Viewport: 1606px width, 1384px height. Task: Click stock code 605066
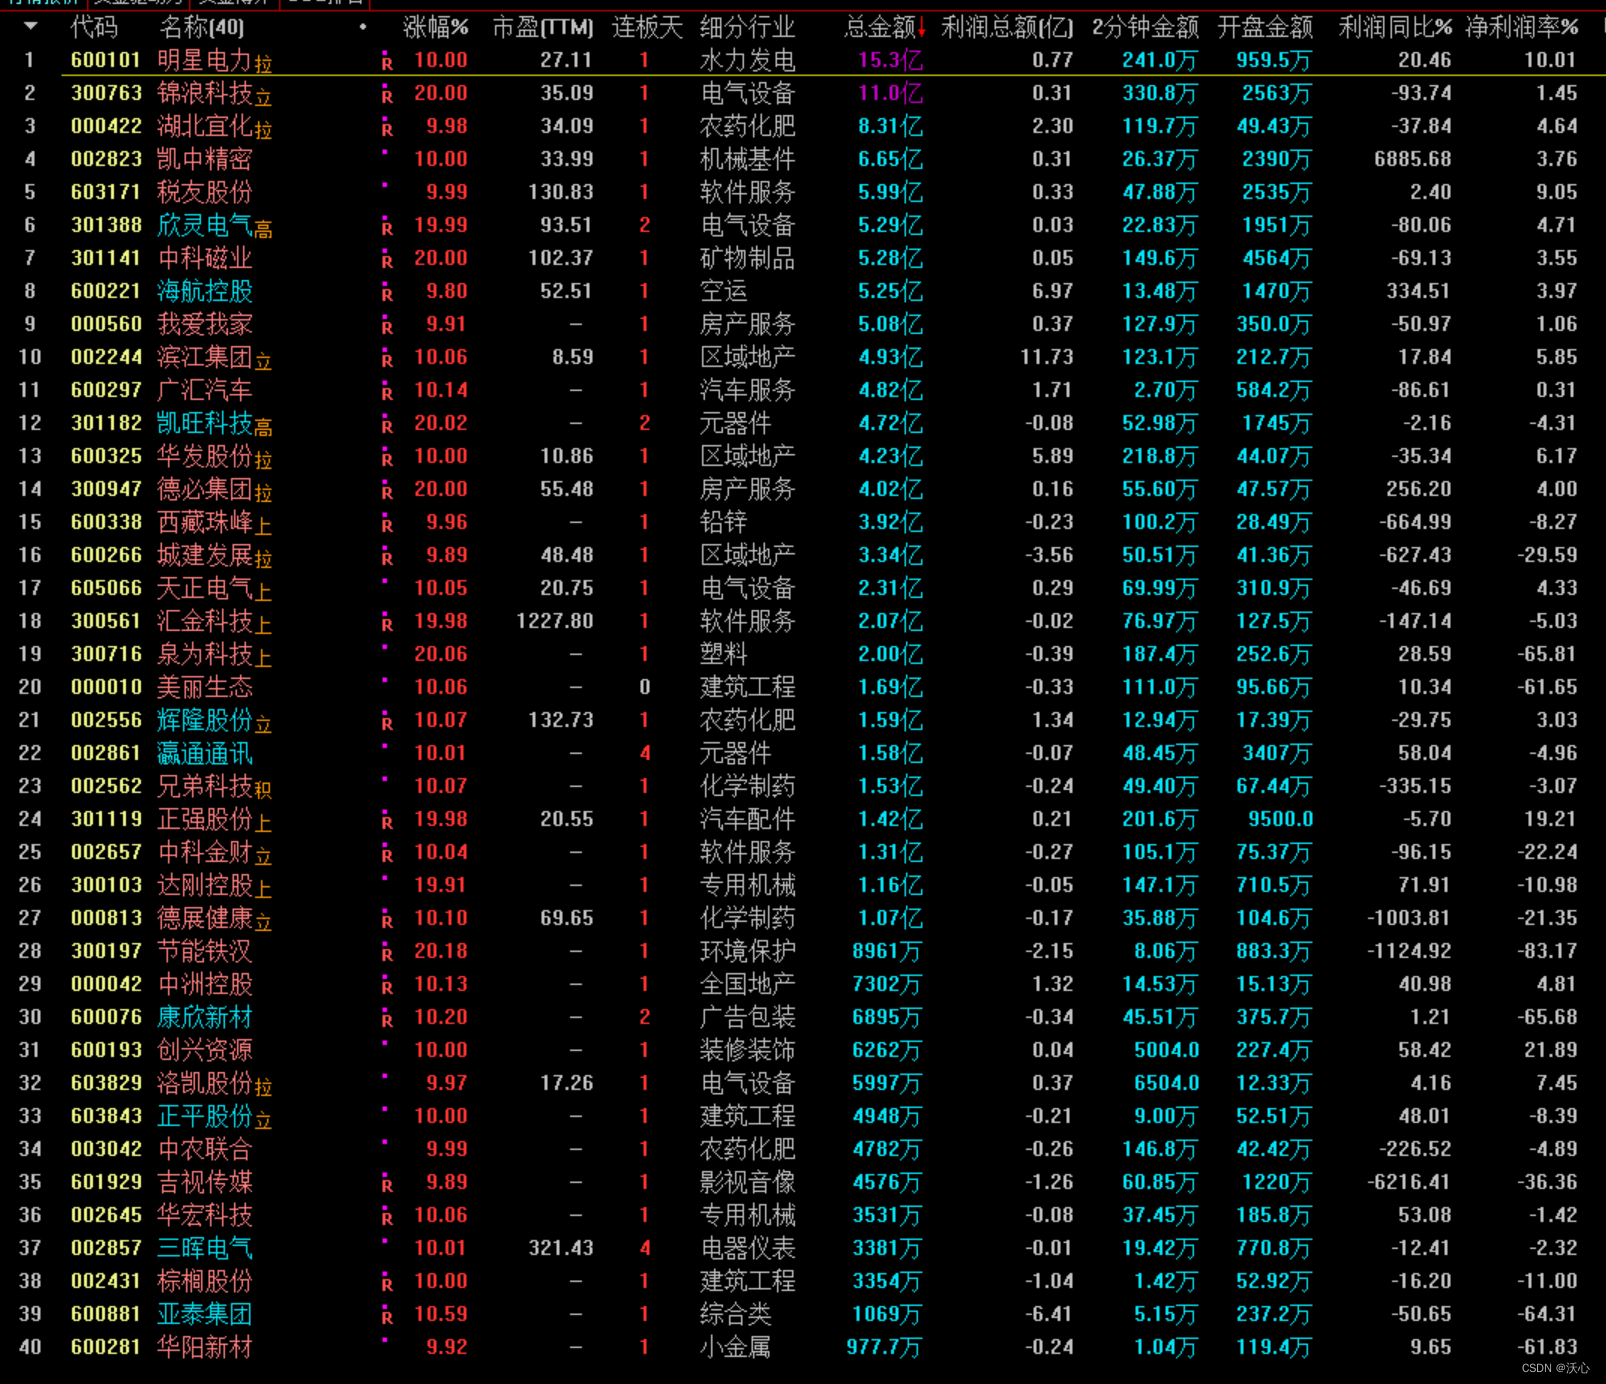click(106, 588)
